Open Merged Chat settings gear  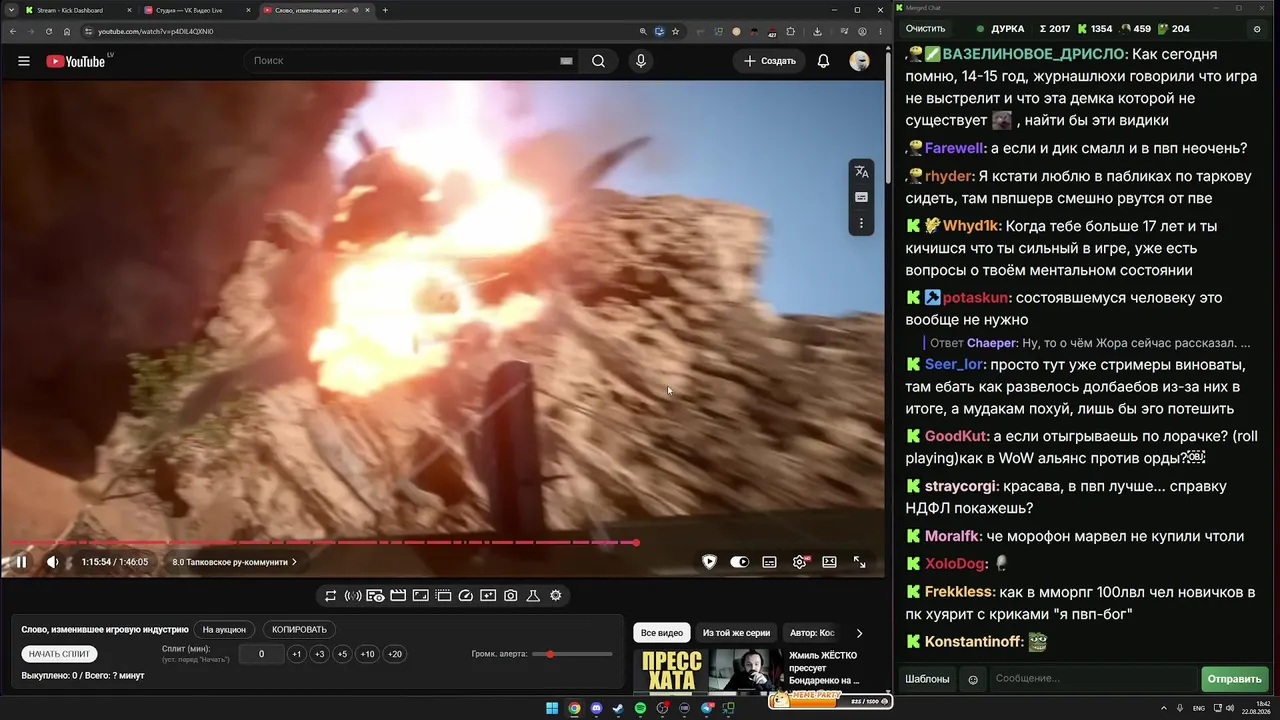pos(1257,29)
